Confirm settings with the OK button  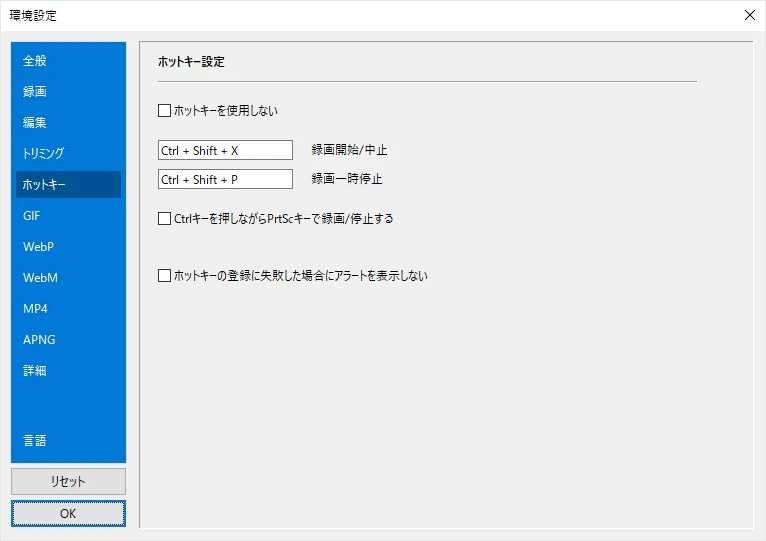click(x=68, y=513)
